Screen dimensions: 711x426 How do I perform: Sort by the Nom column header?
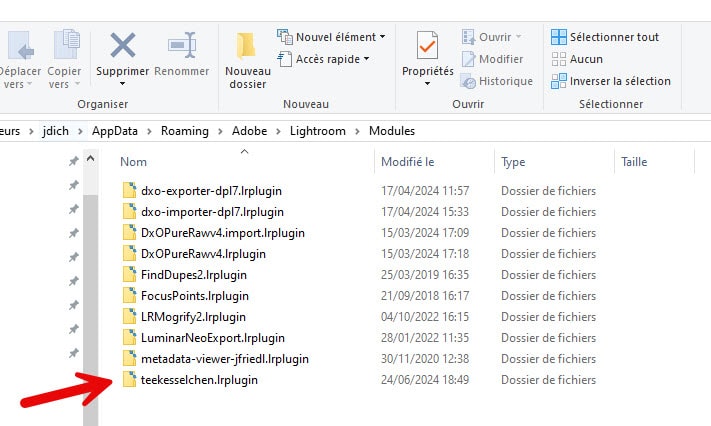click(133, 162)
